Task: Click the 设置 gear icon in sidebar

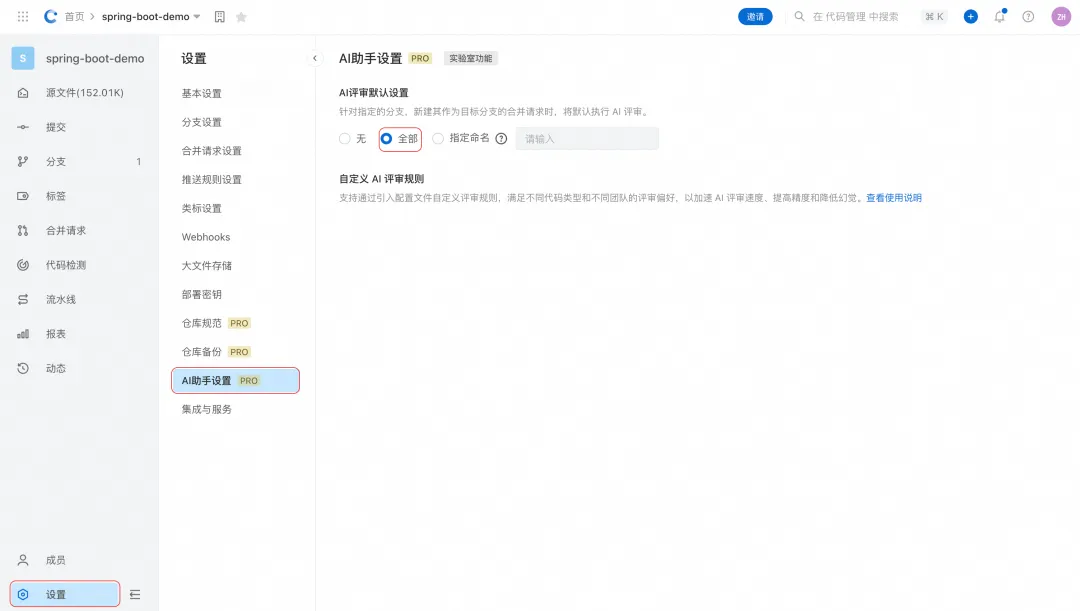Action: coord(23,594)
